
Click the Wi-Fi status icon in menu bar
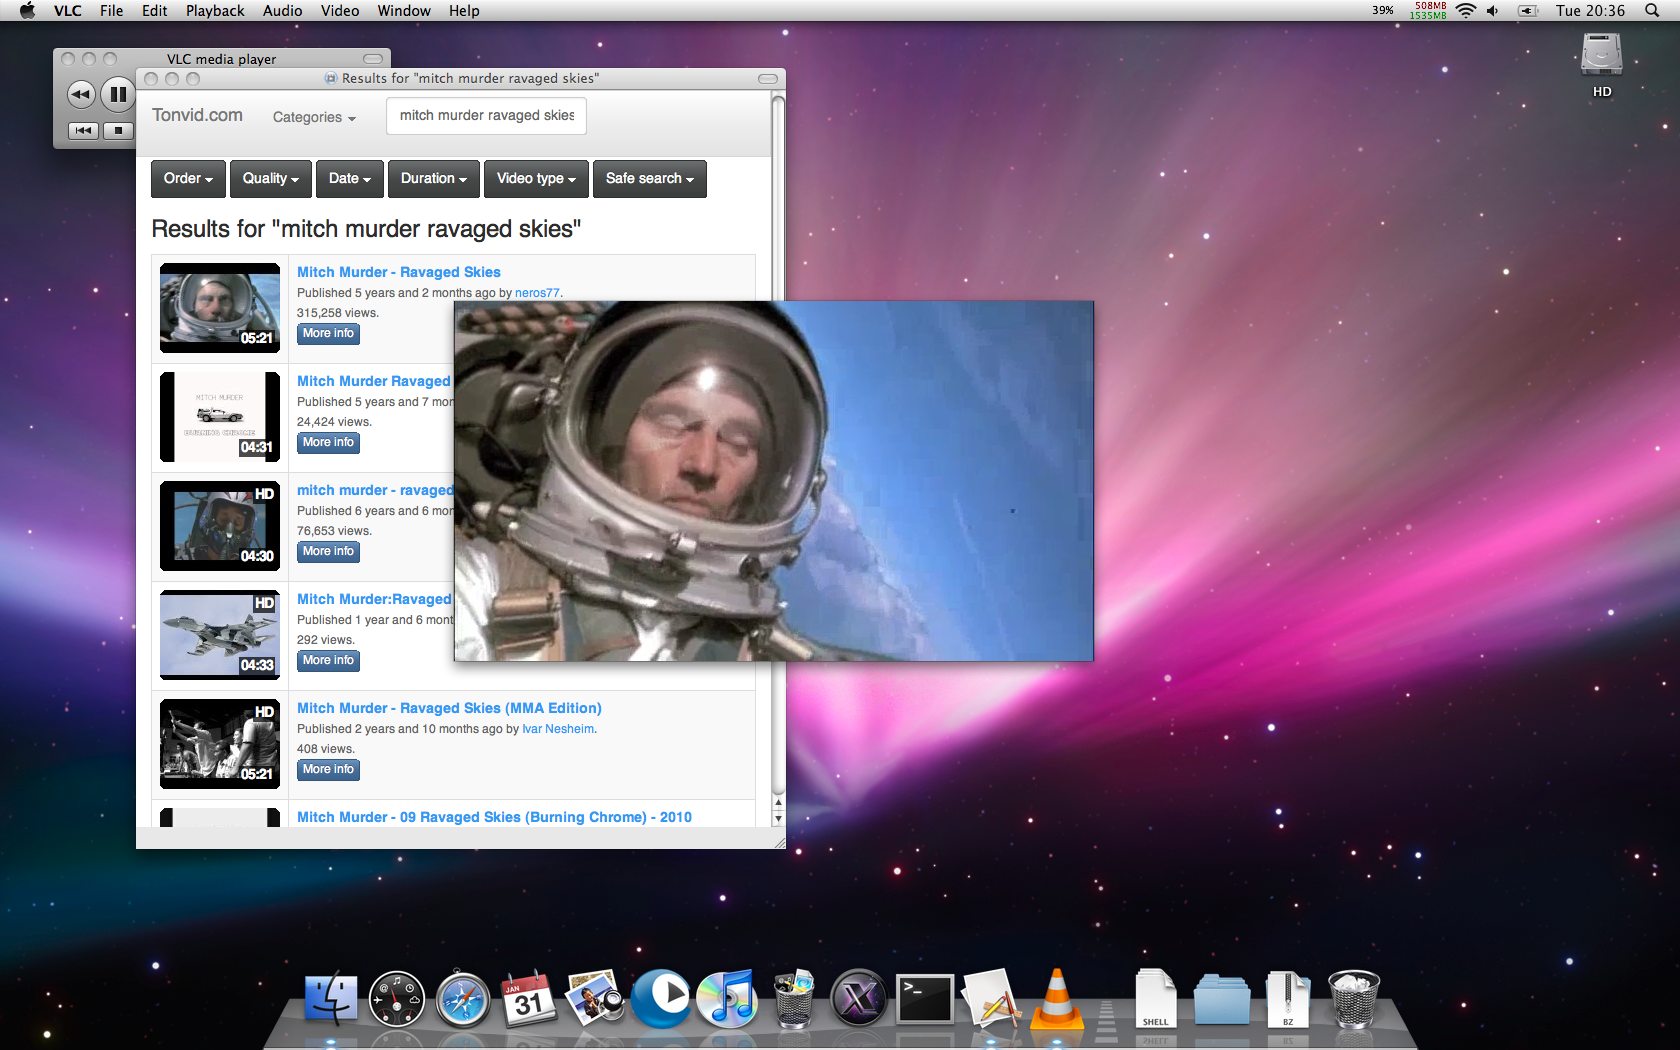click(1466, 11)
